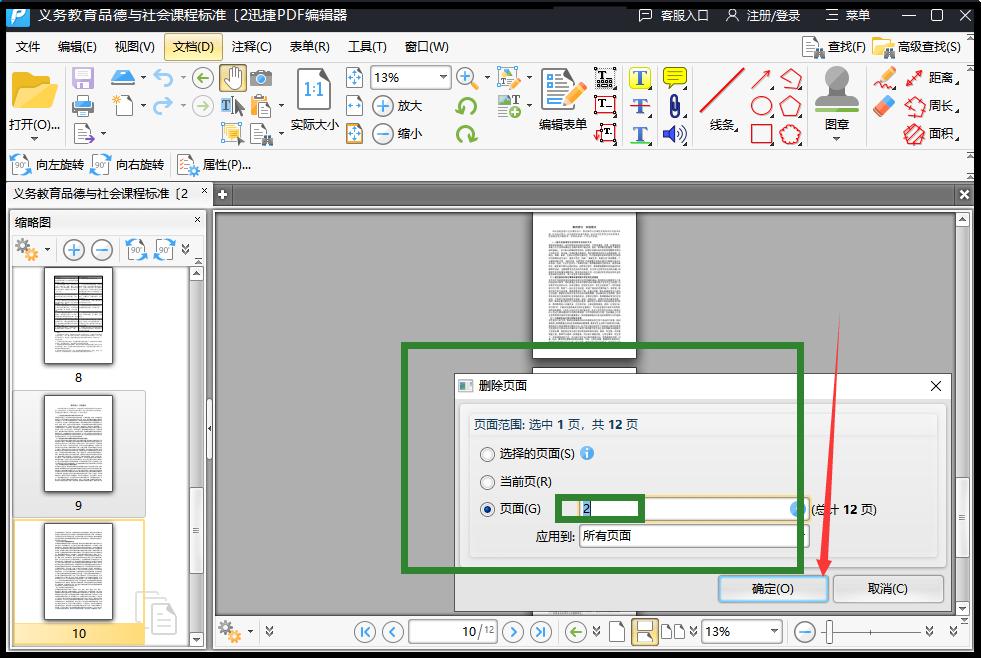Click 确定(O) to confirm deletion
Viewport: 981px width, 658px height.
pos(772,588)
